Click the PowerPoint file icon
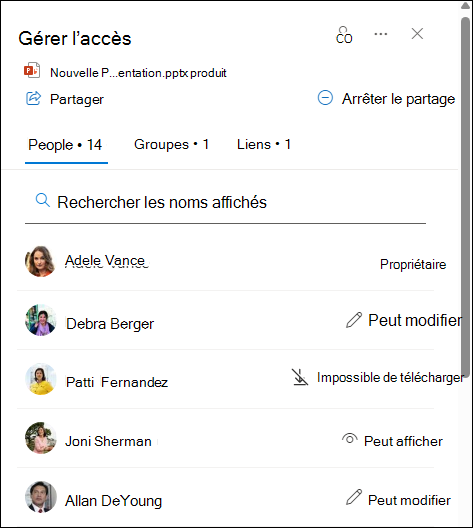Viewport: 473px width, 528px height. click(x=32, y=70)
